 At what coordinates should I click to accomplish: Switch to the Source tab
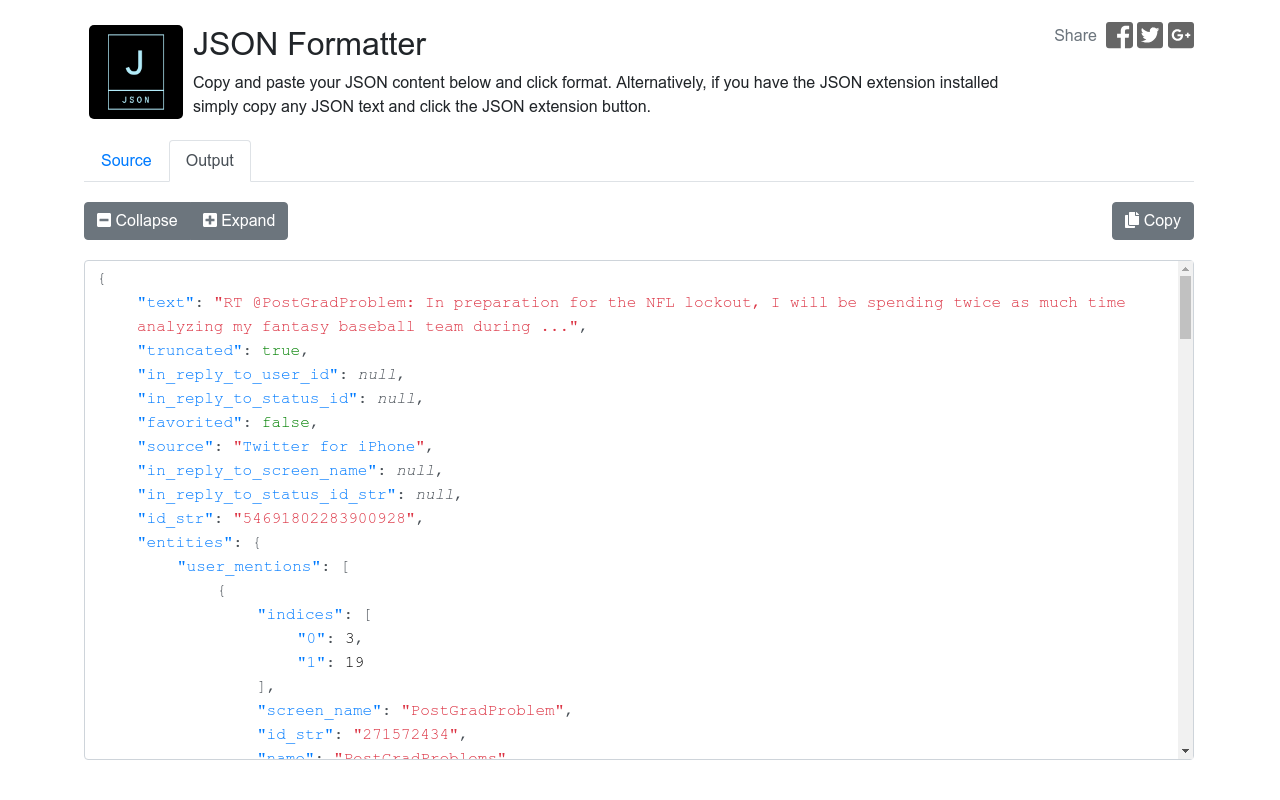coord(126,160)
